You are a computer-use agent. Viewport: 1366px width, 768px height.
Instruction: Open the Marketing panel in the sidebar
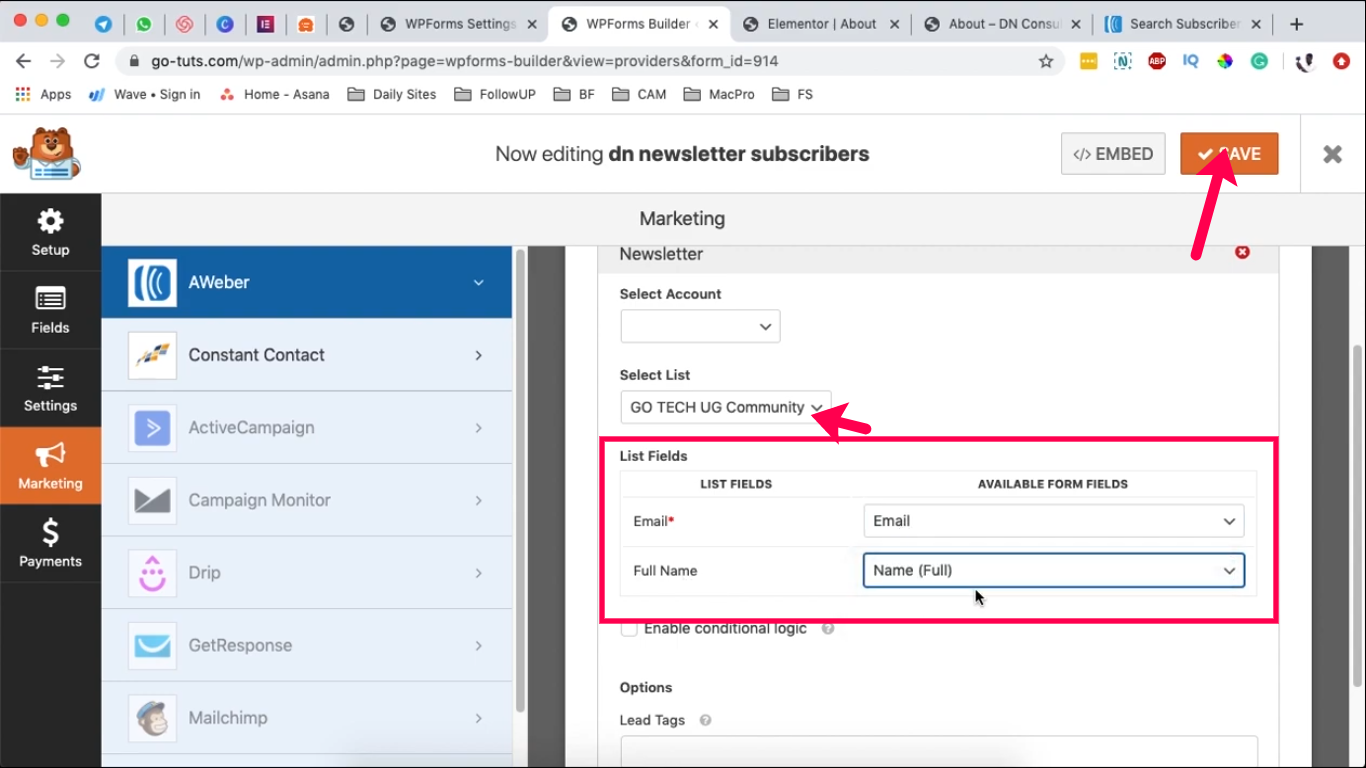pyautogui.click(x=50, y=466)
